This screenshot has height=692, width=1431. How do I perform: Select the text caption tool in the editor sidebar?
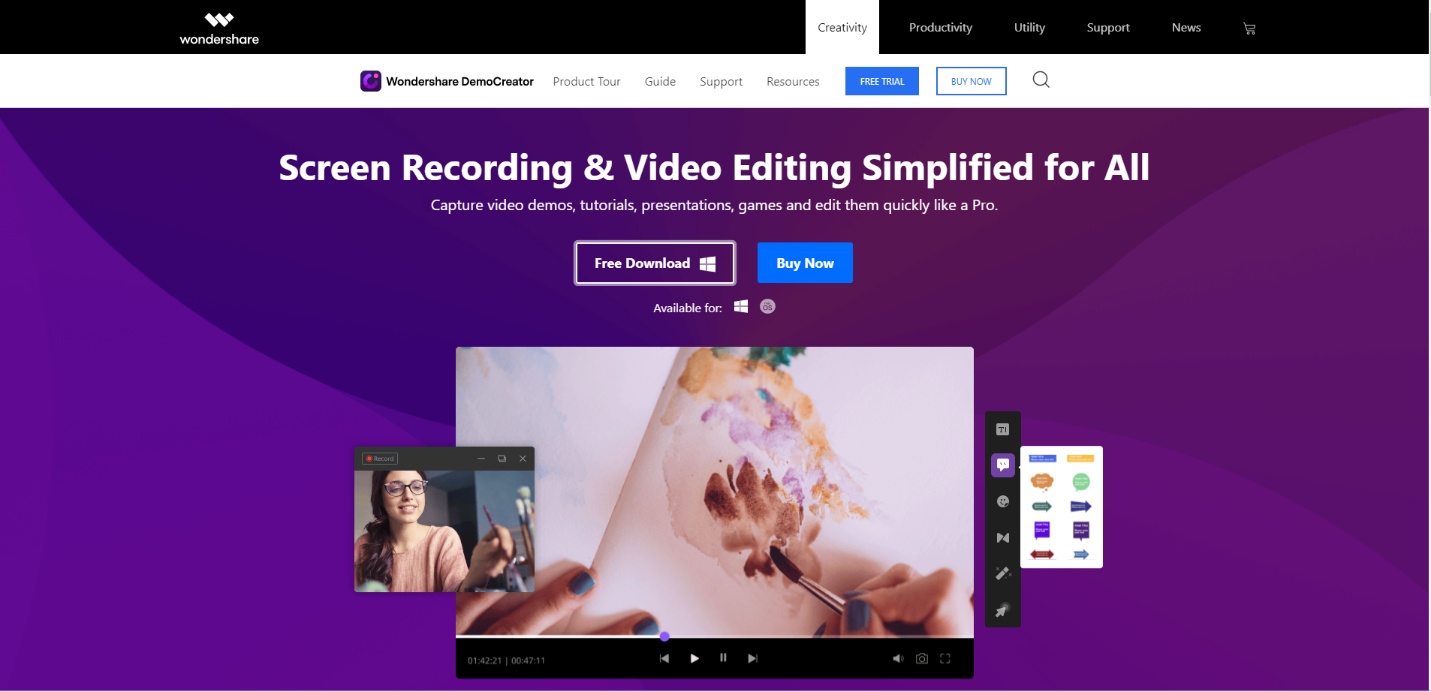pyautogui.click(x=1003, y=429)
